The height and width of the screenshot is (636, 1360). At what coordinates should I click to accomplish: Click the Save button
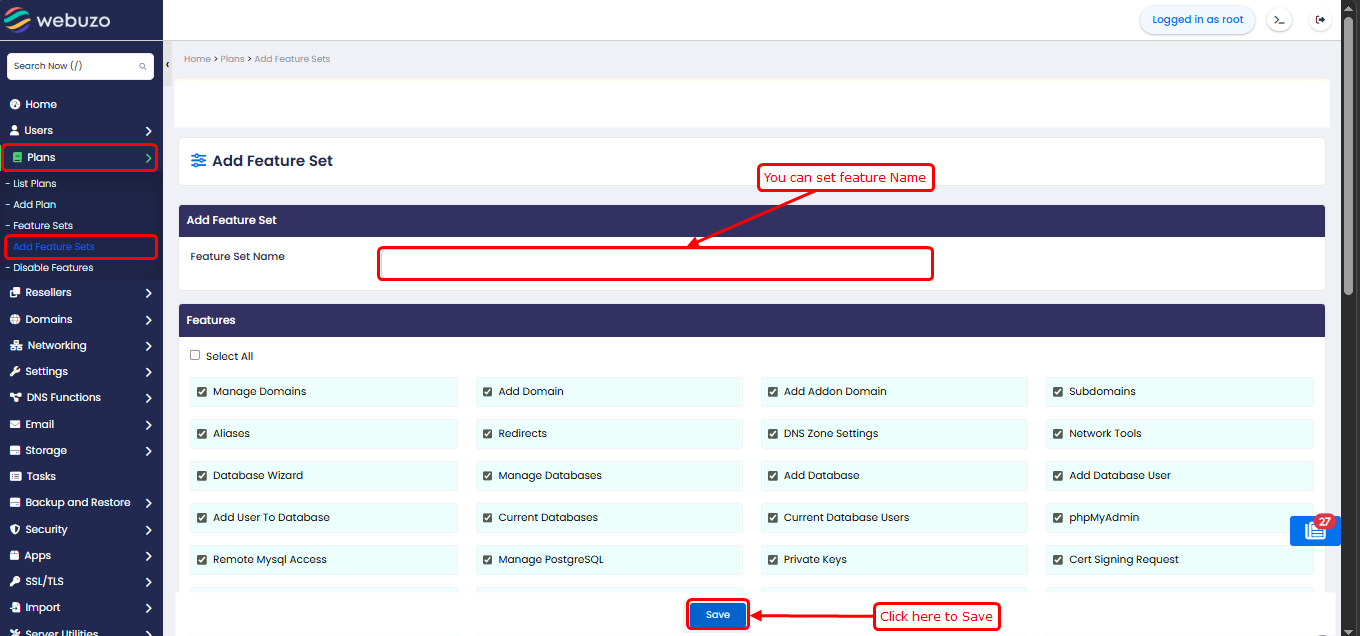(x=717, y=615)
